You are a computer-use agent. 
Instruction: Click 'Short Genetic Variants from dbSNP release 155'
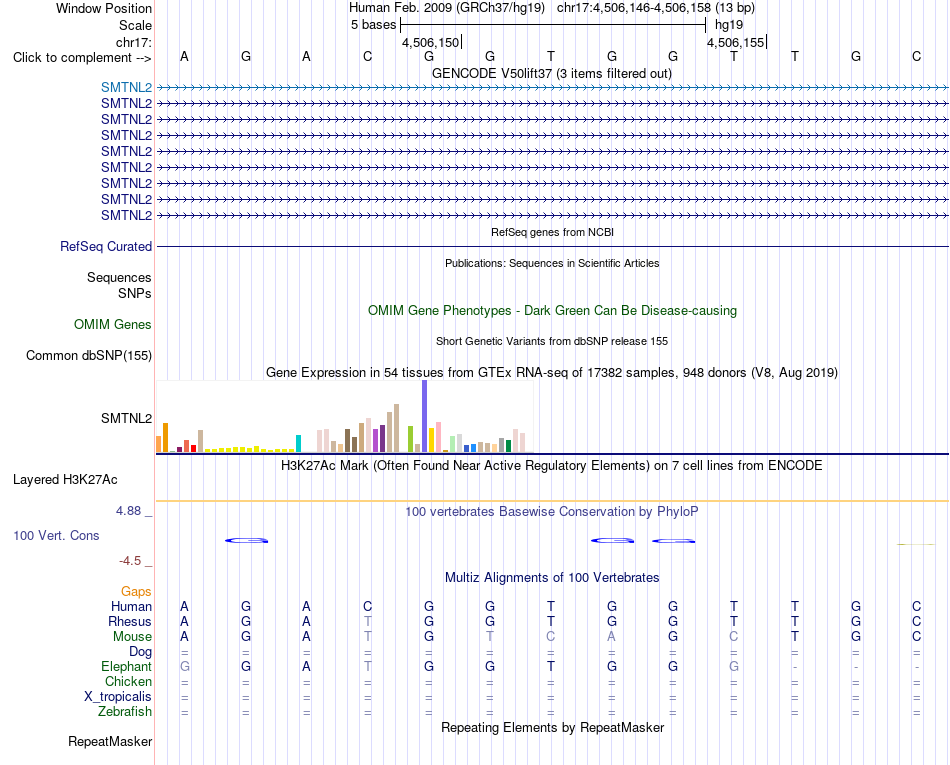(552, 341)
